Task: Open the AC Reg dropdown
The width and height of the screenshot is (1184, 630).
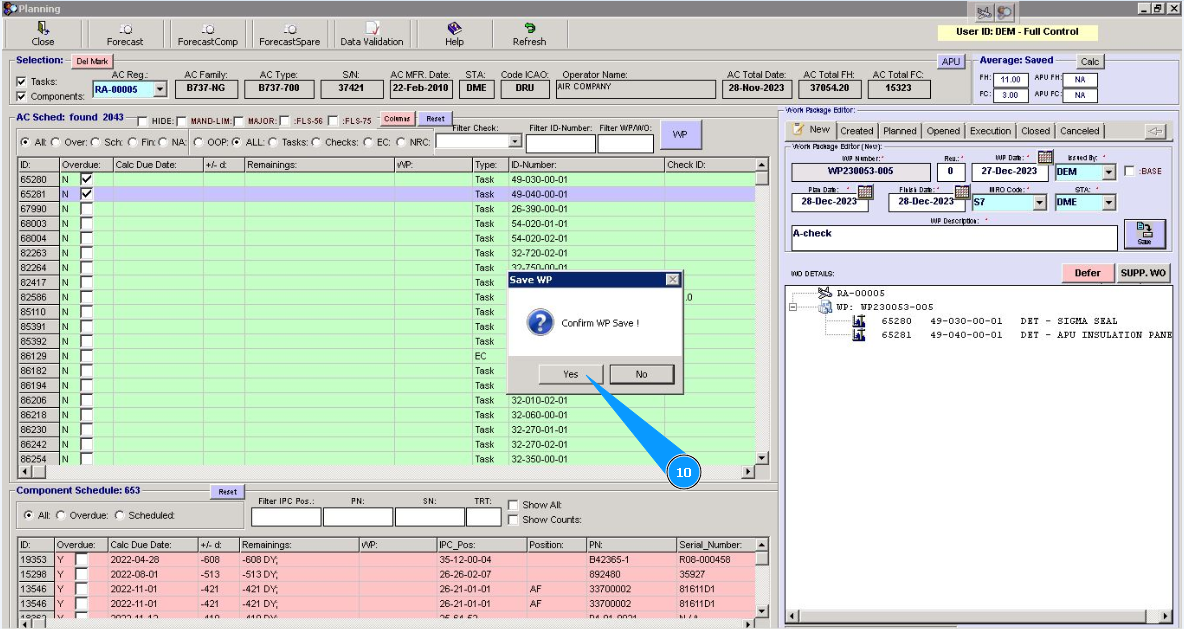Action: 160,90
